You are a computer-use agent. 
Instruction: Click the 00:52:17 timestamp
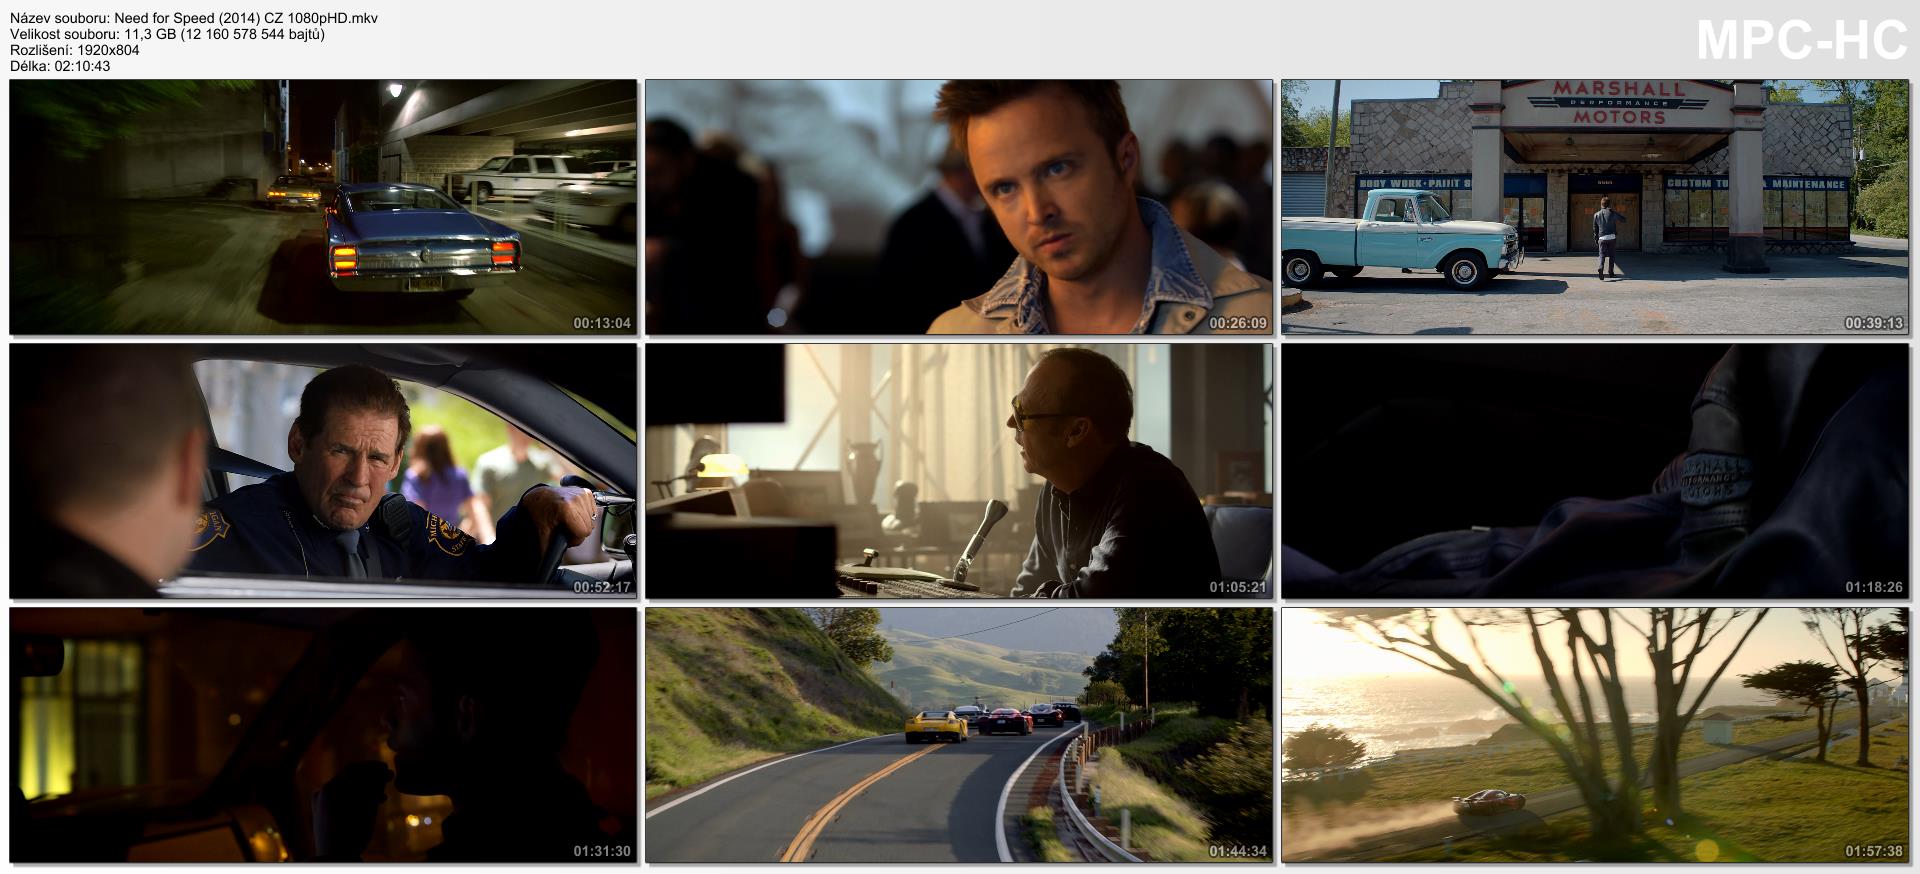(x=602, y=588)
